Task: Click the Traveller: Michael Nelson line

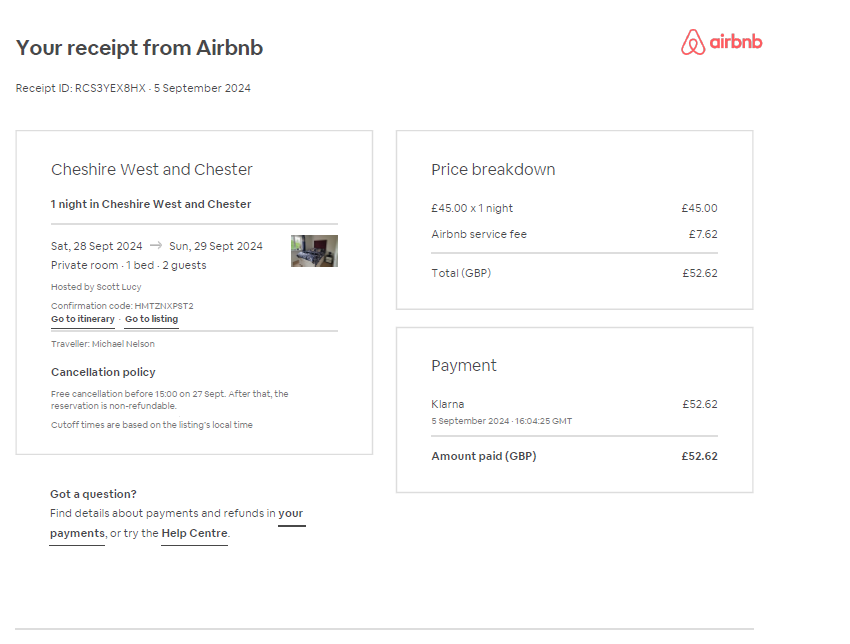Action: pos(102,344)
